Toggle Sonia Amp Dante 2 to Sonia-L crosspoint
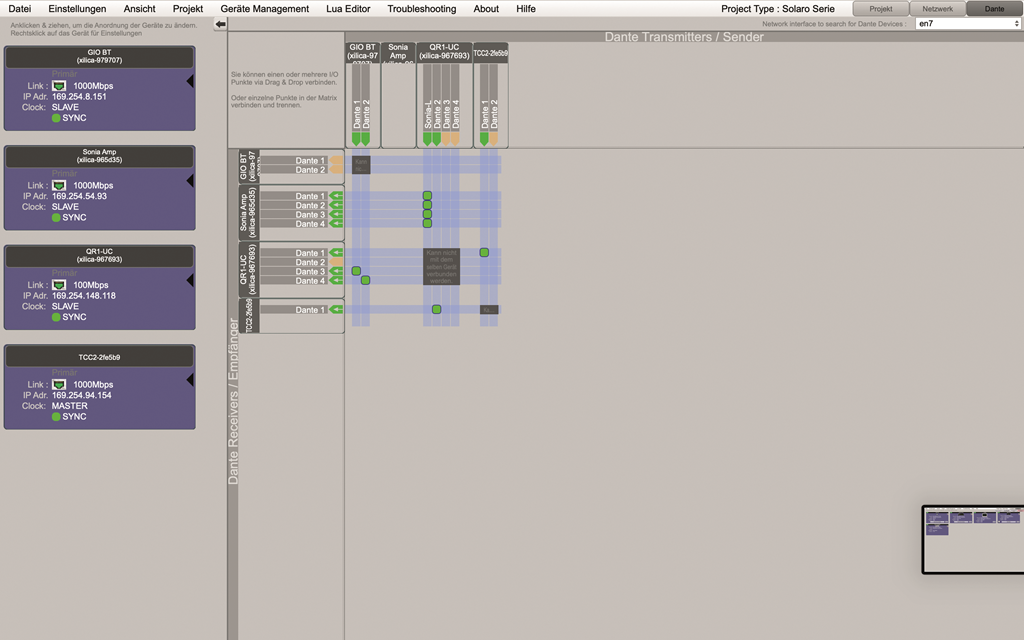This screenshot has height=640, width=1024. pyautogui.click(x=427, y=205)
